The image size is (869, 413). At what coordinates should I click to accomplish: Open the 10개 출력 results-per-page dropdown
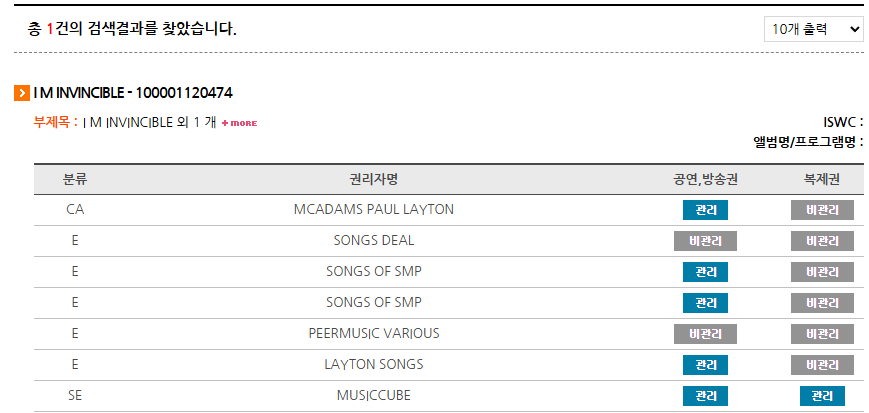pyautogui.click(x=813, y=29)
